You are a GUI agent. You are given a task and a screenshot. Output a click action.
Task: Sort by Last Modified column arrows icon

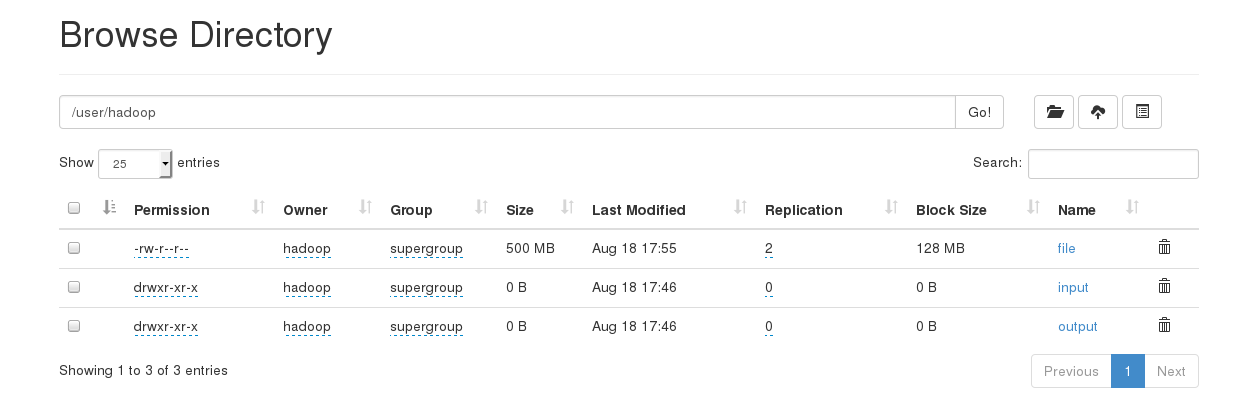741,208
